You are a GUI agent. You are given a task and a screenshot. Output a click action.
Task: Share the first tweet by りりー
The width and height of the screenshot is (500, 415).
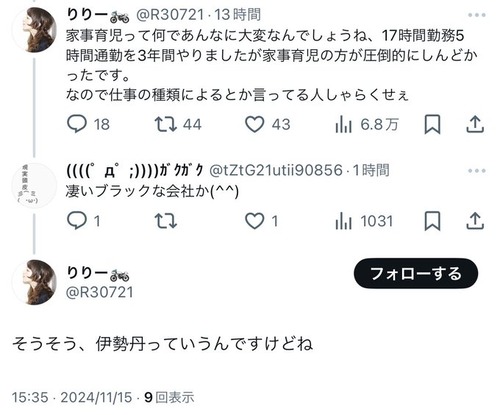click(475, 124)
